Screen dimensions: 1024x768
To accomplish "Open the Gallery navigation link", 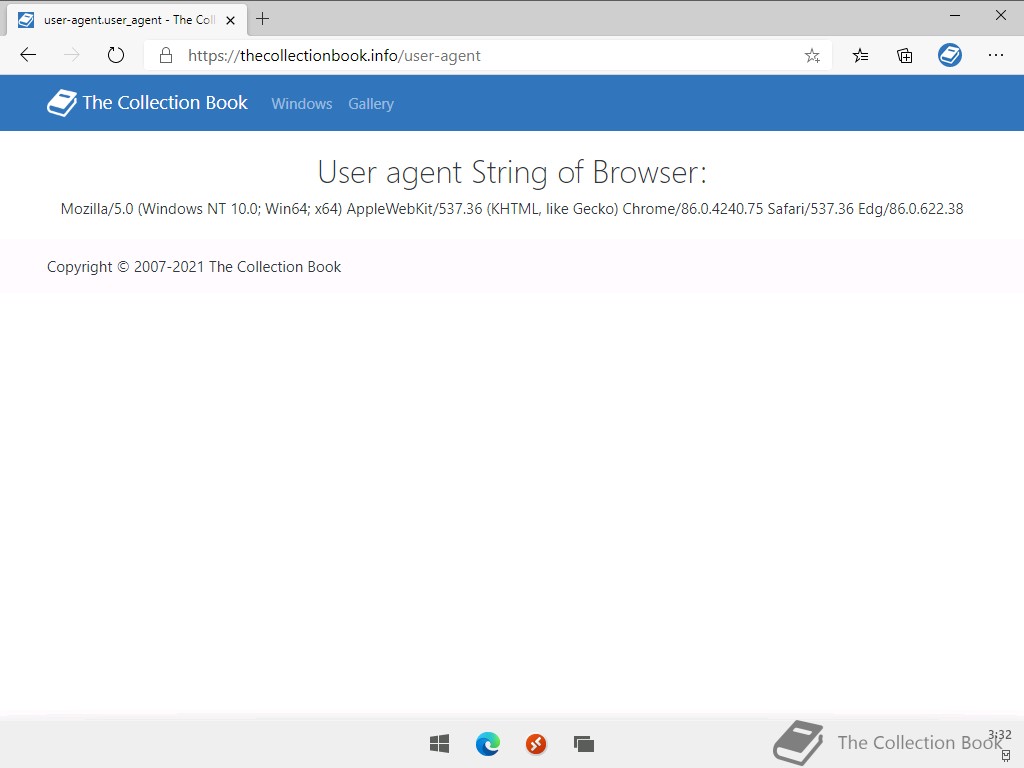I will pos(371,104).
